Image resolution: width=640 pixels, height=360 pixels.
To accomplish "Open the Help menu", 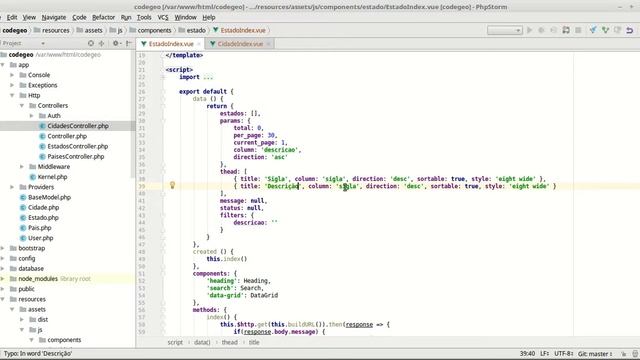I will [209, 17].
